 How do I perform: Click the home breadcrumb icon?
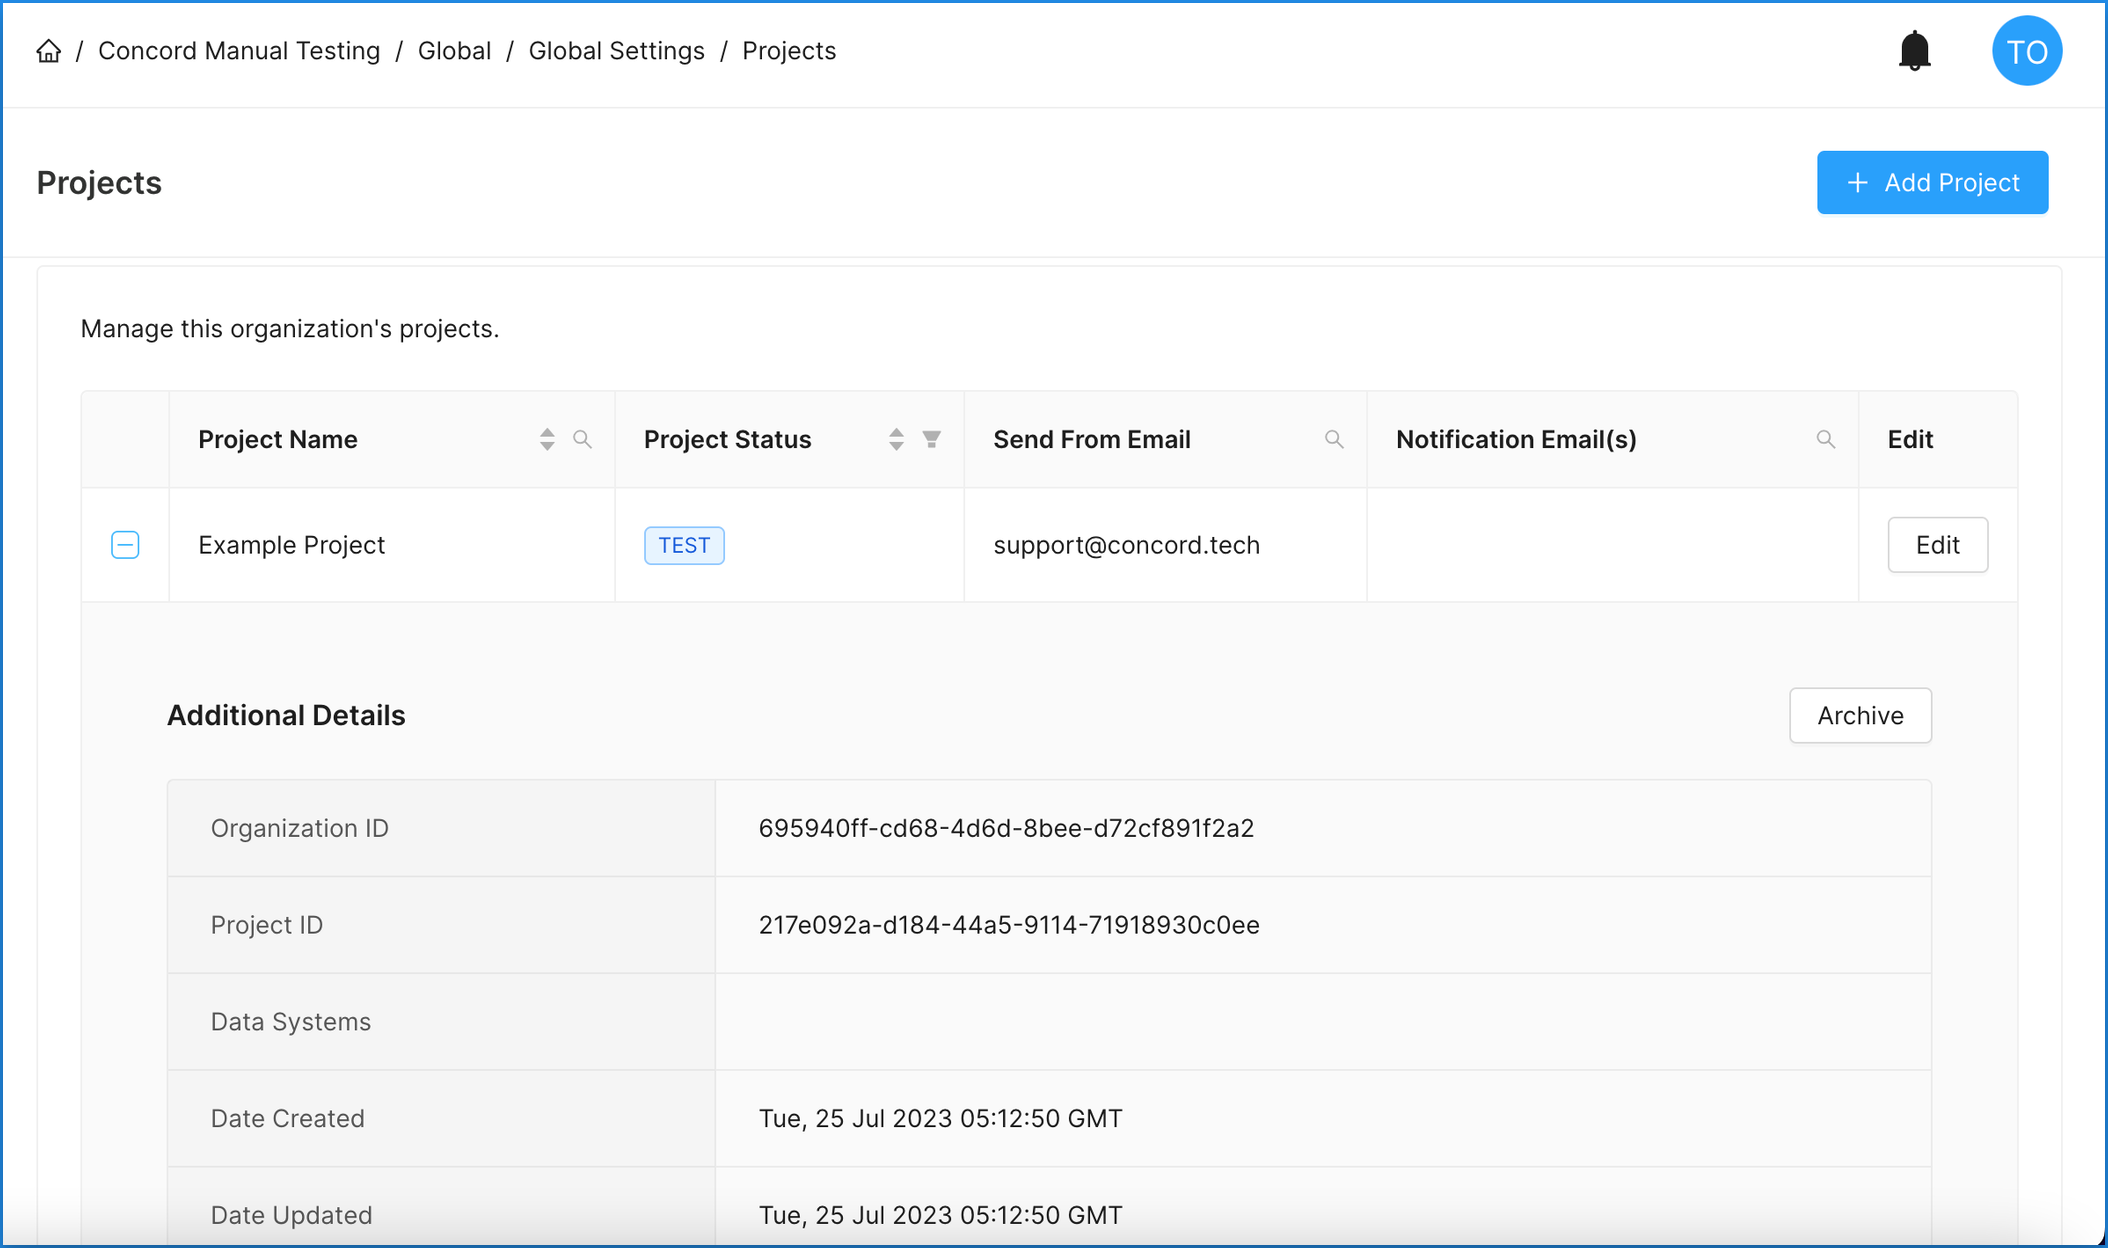coord(49,51)
